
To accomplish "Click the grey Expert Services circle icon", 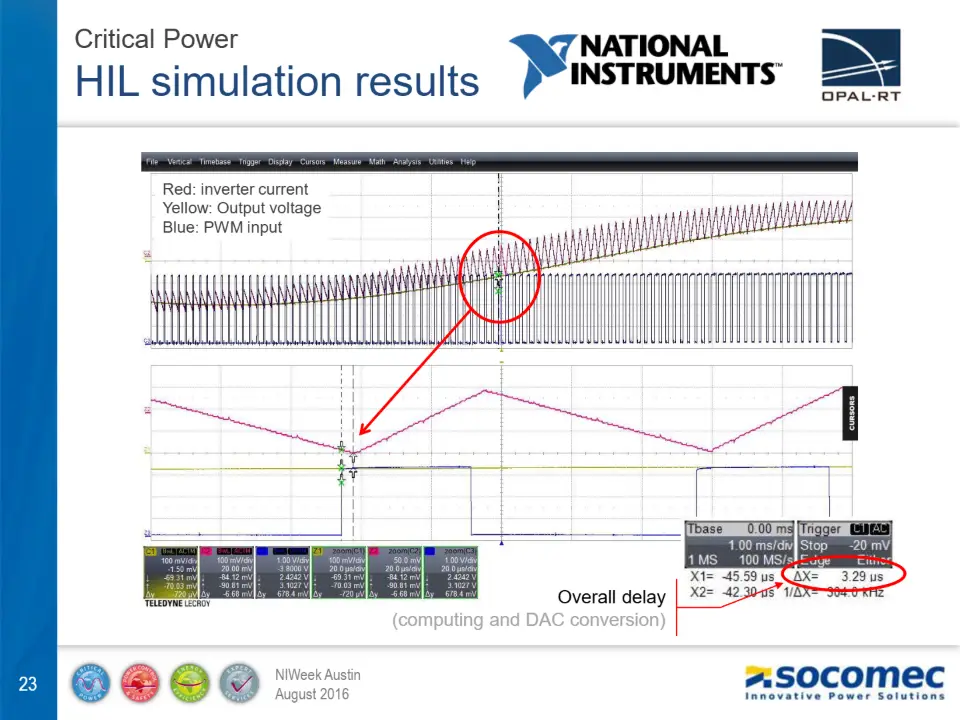I will pos(239,683).
